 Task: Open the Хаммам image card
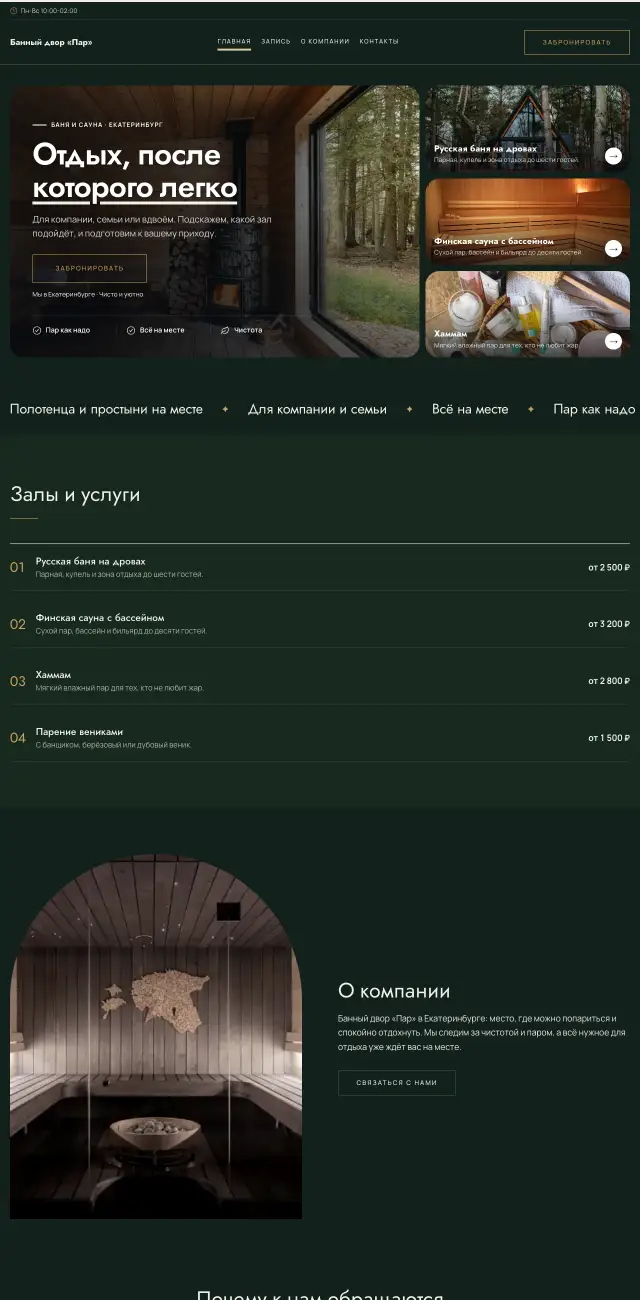pos(528,314)
